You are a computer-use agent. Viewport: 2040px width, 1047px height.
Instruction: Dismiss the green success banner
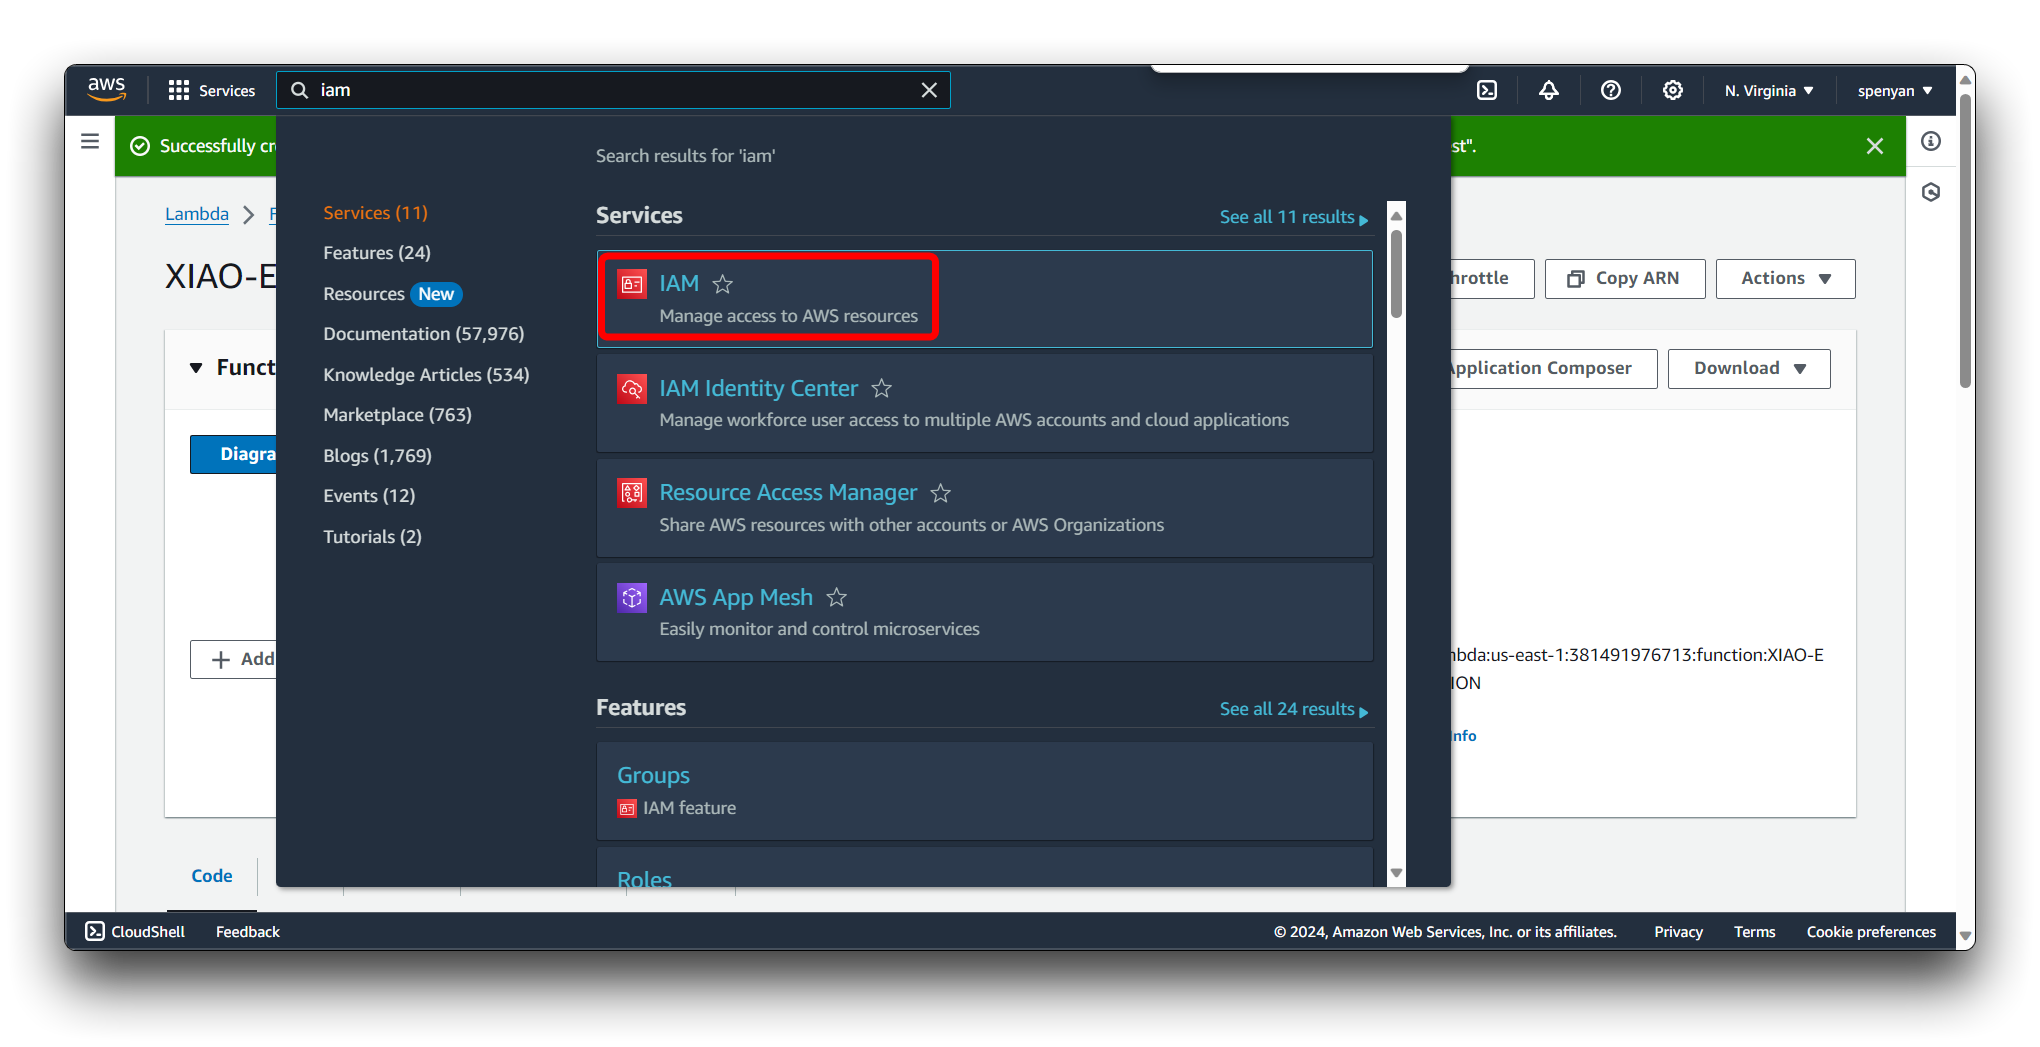point(1875,146)
